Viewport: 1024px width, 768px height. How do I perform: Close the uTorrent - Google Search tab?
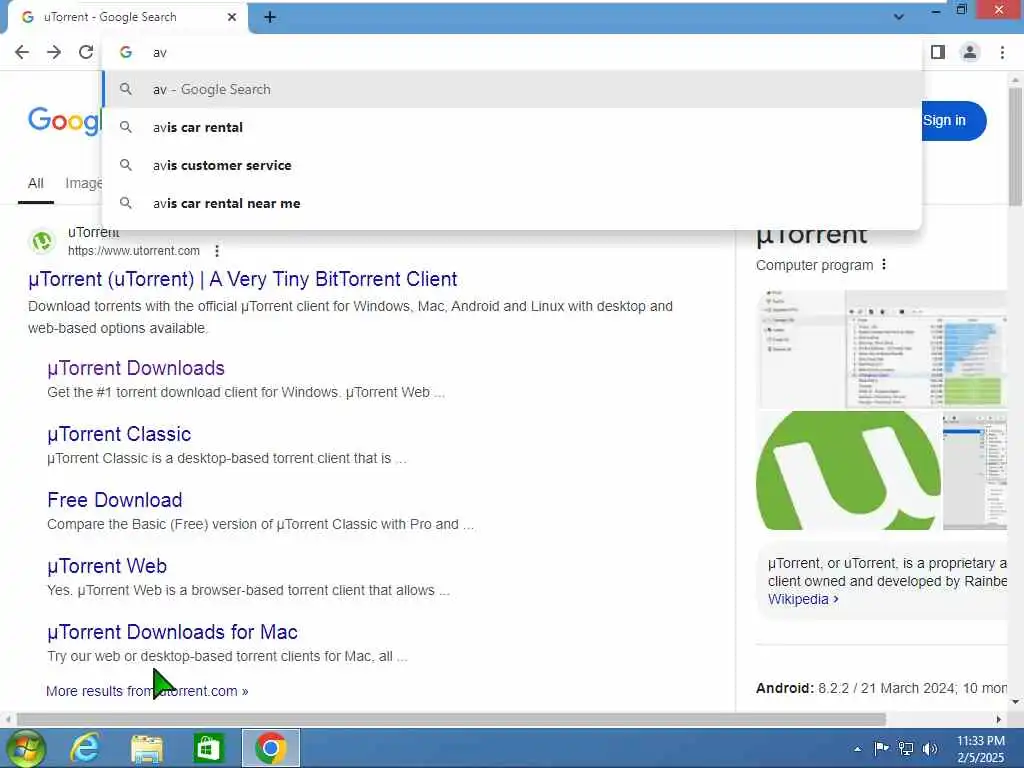232,17
